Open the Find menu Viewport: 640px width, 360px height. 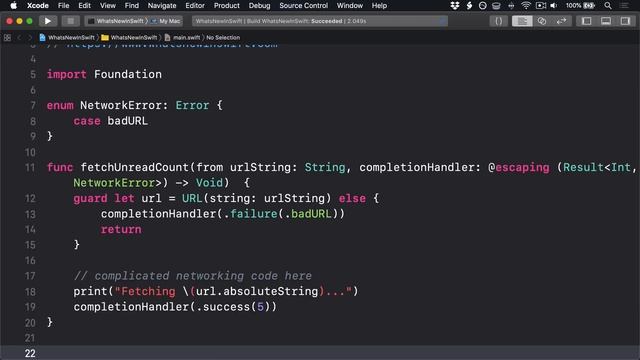pos(131,5)
